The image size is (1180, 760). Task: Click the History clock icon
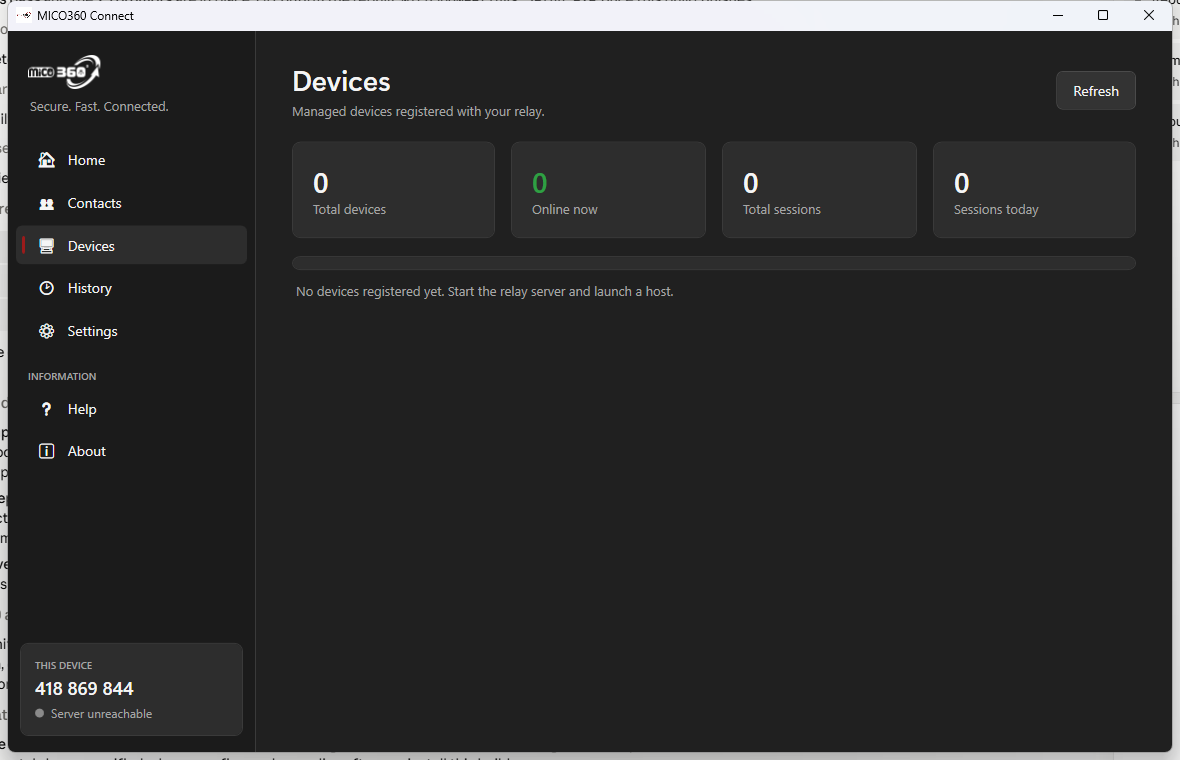click(x=47, y=288)
